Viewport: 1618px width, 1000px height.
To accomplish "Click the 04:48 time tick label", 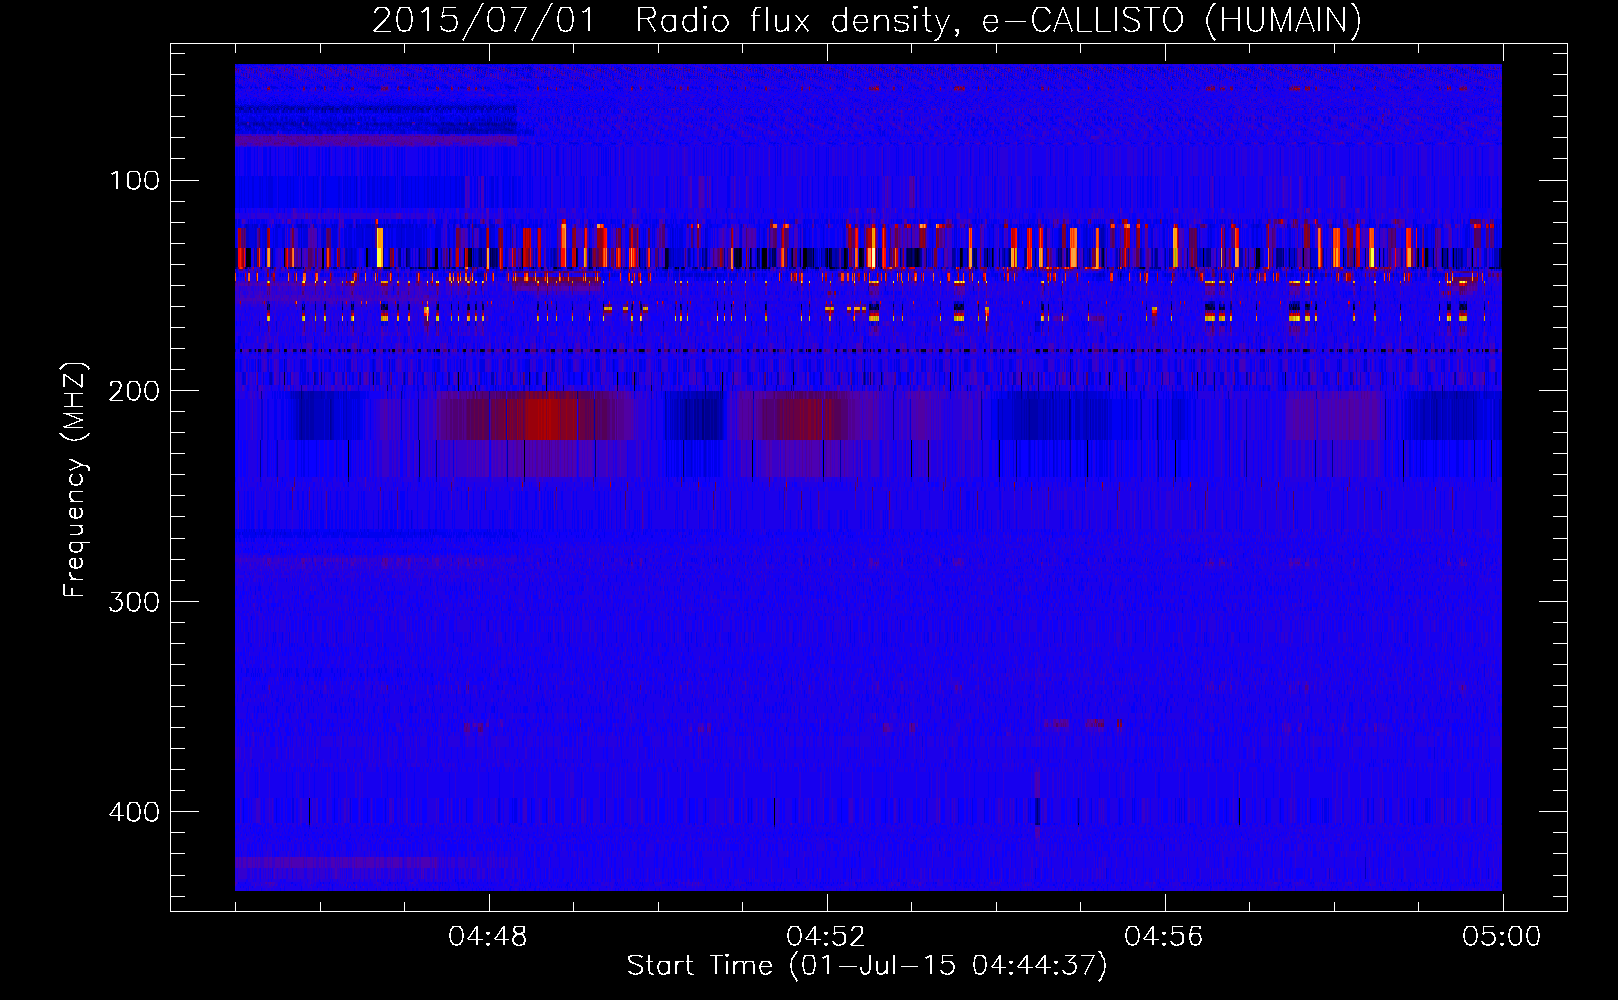I will click(488, 937).
